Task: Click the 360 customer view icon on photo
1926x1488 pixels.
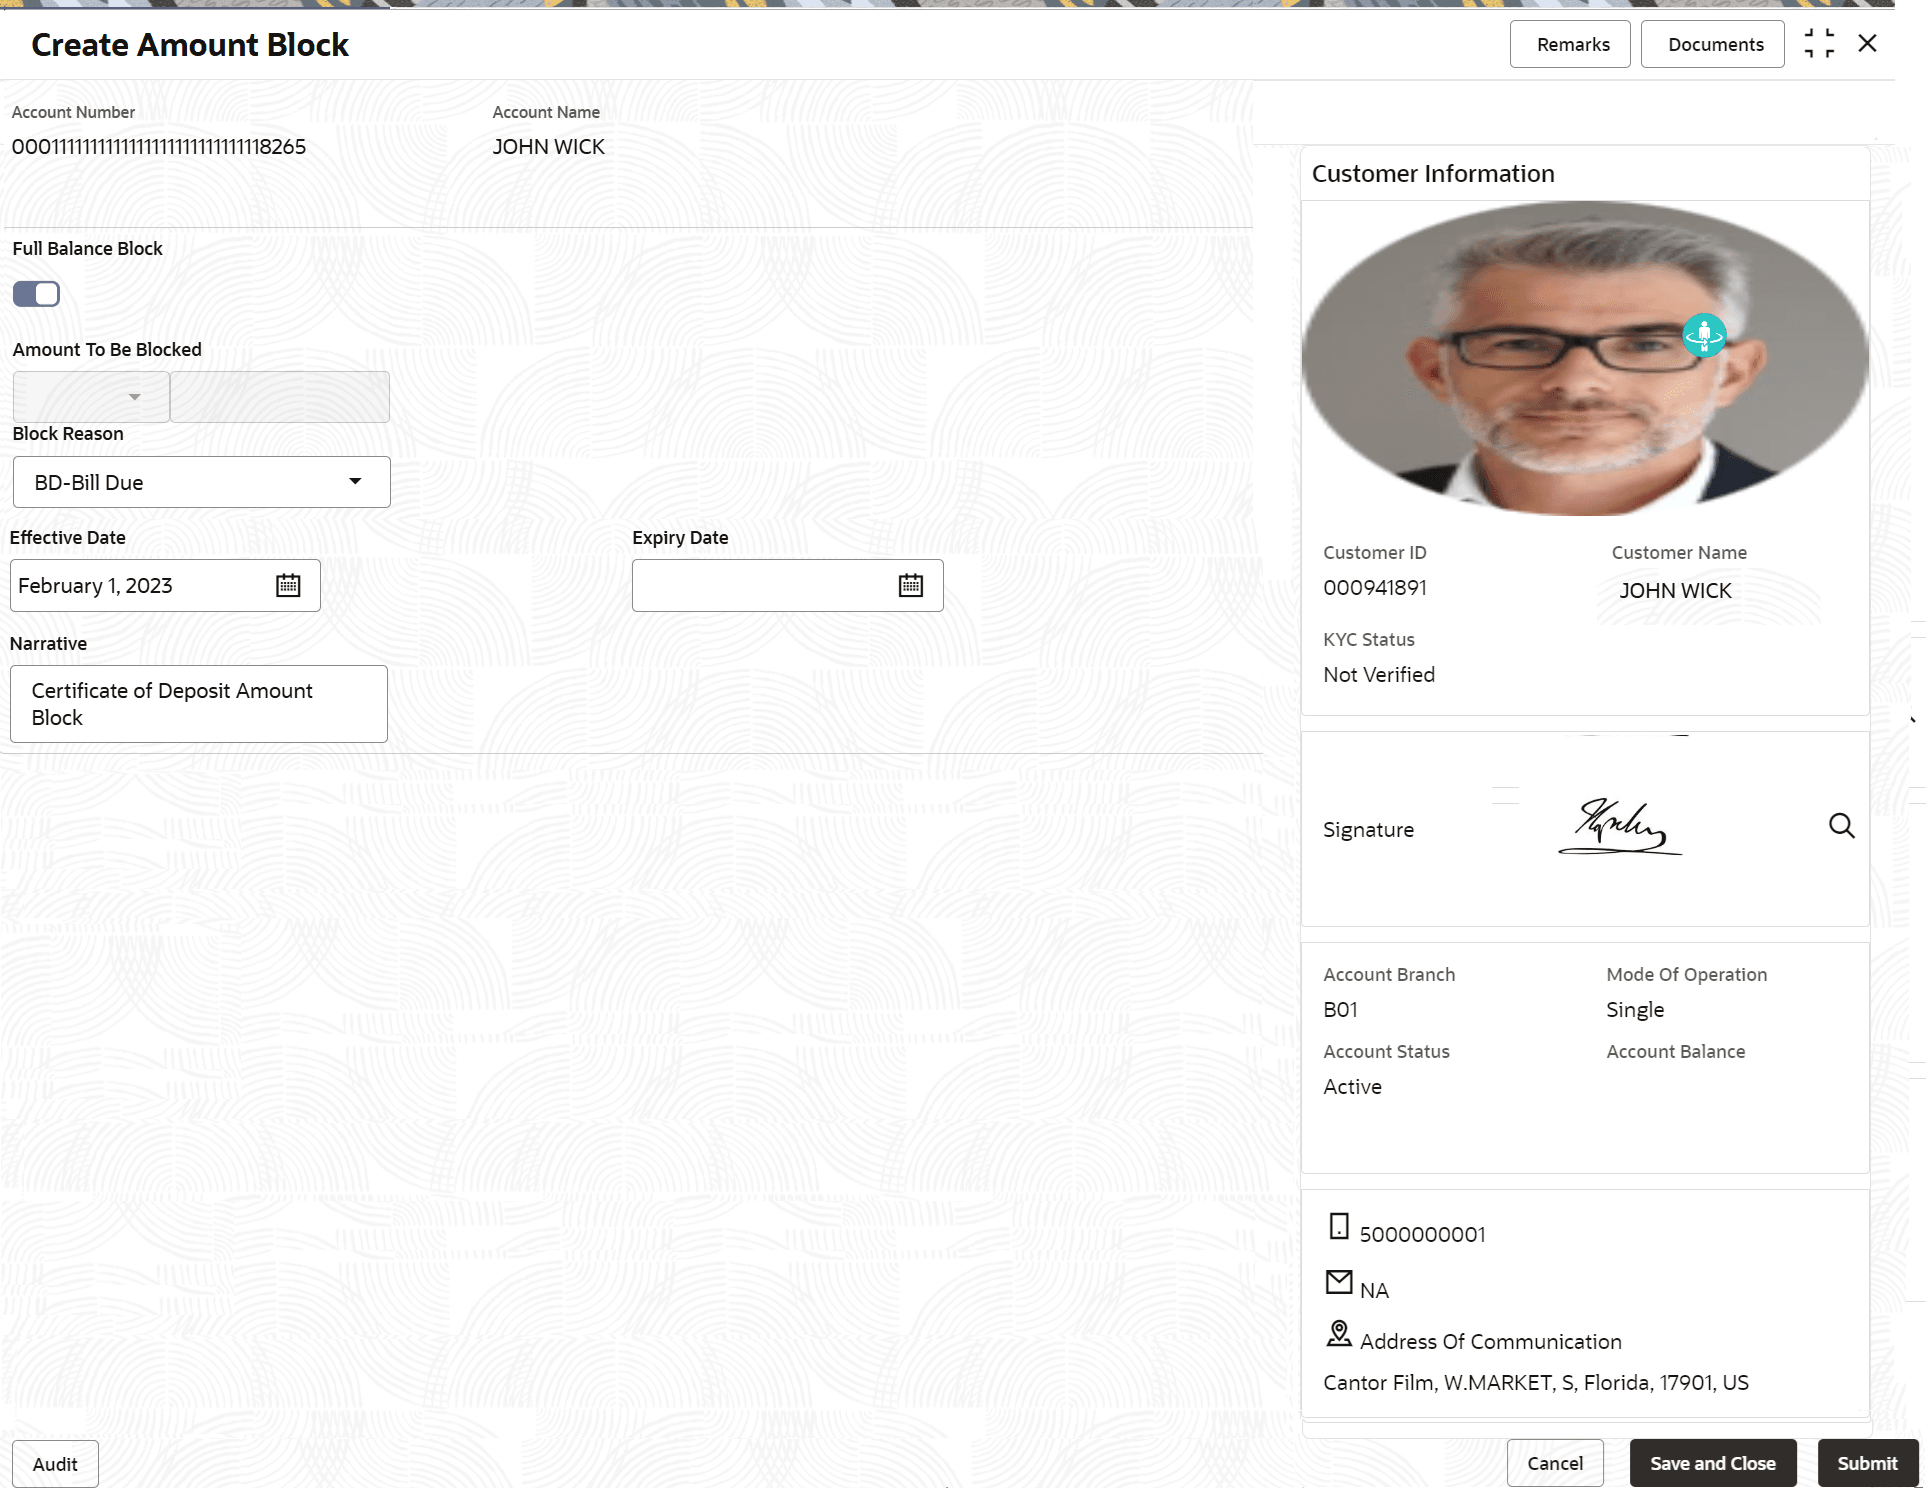Action: click(x=1703, y=336)
